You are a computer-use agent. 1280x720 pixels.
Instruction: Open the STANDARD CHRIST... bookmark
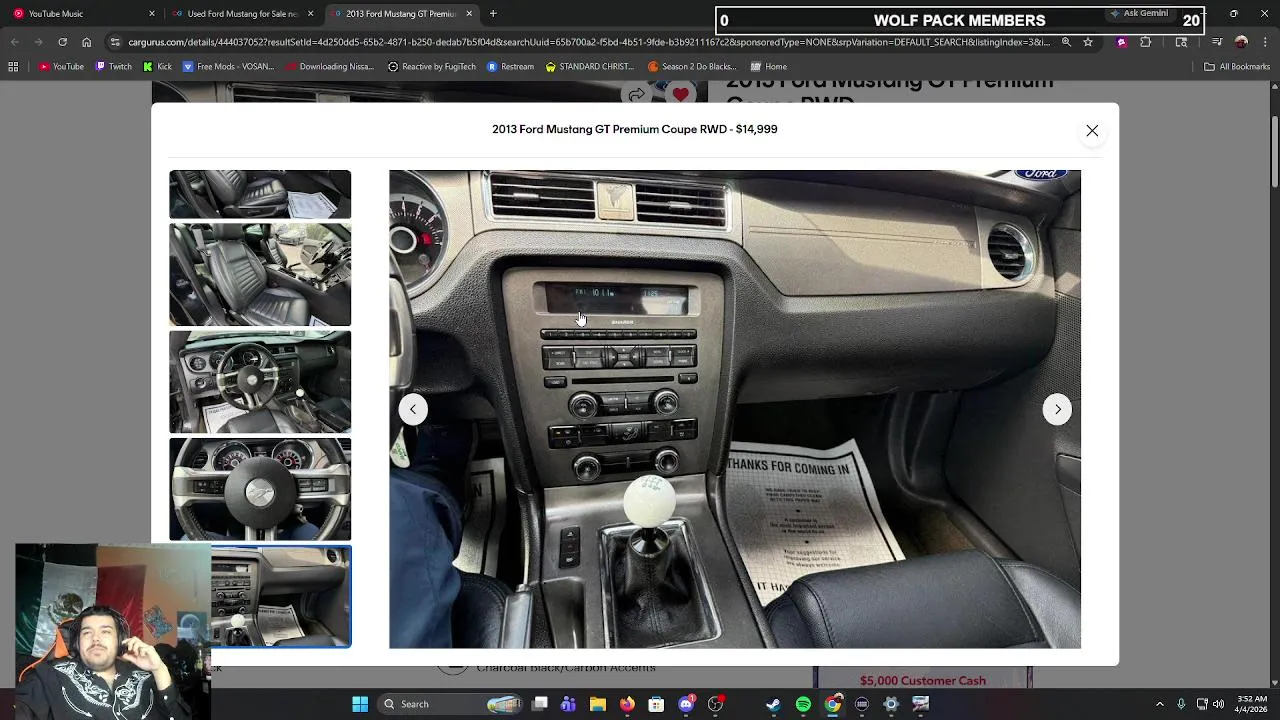coord(590,67)
